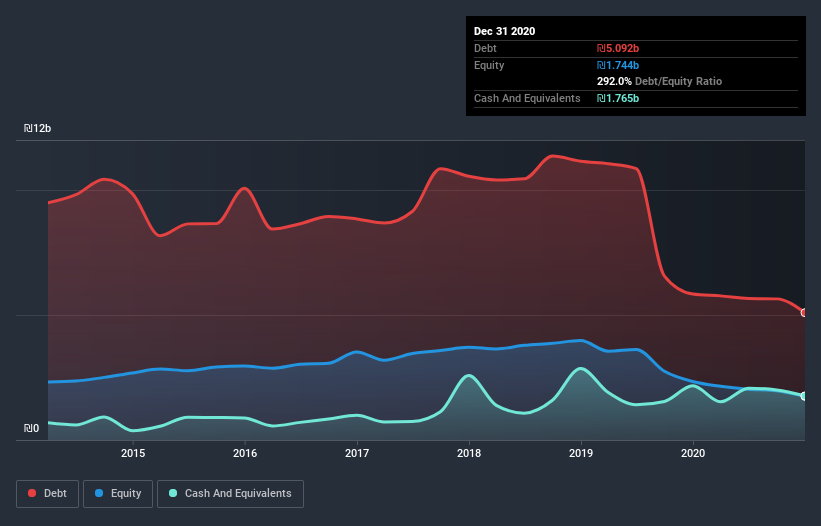Click the 2019 x-axis label
Viewport: 821px width, 526px height.
pyautogui.click(x=581, y=453)
